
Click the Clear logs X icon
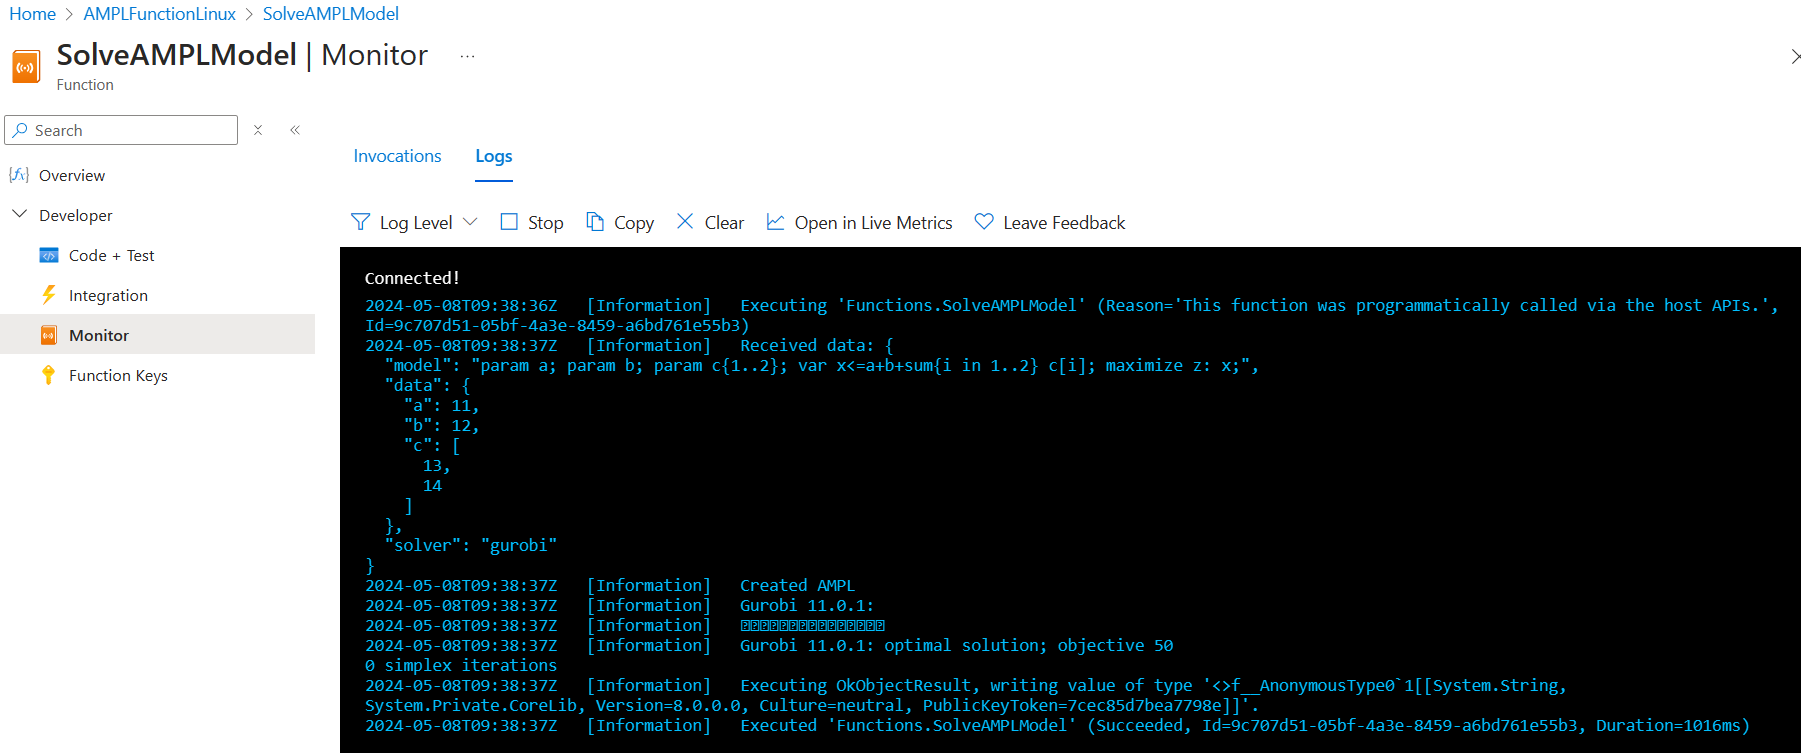(x=685, y=221)
